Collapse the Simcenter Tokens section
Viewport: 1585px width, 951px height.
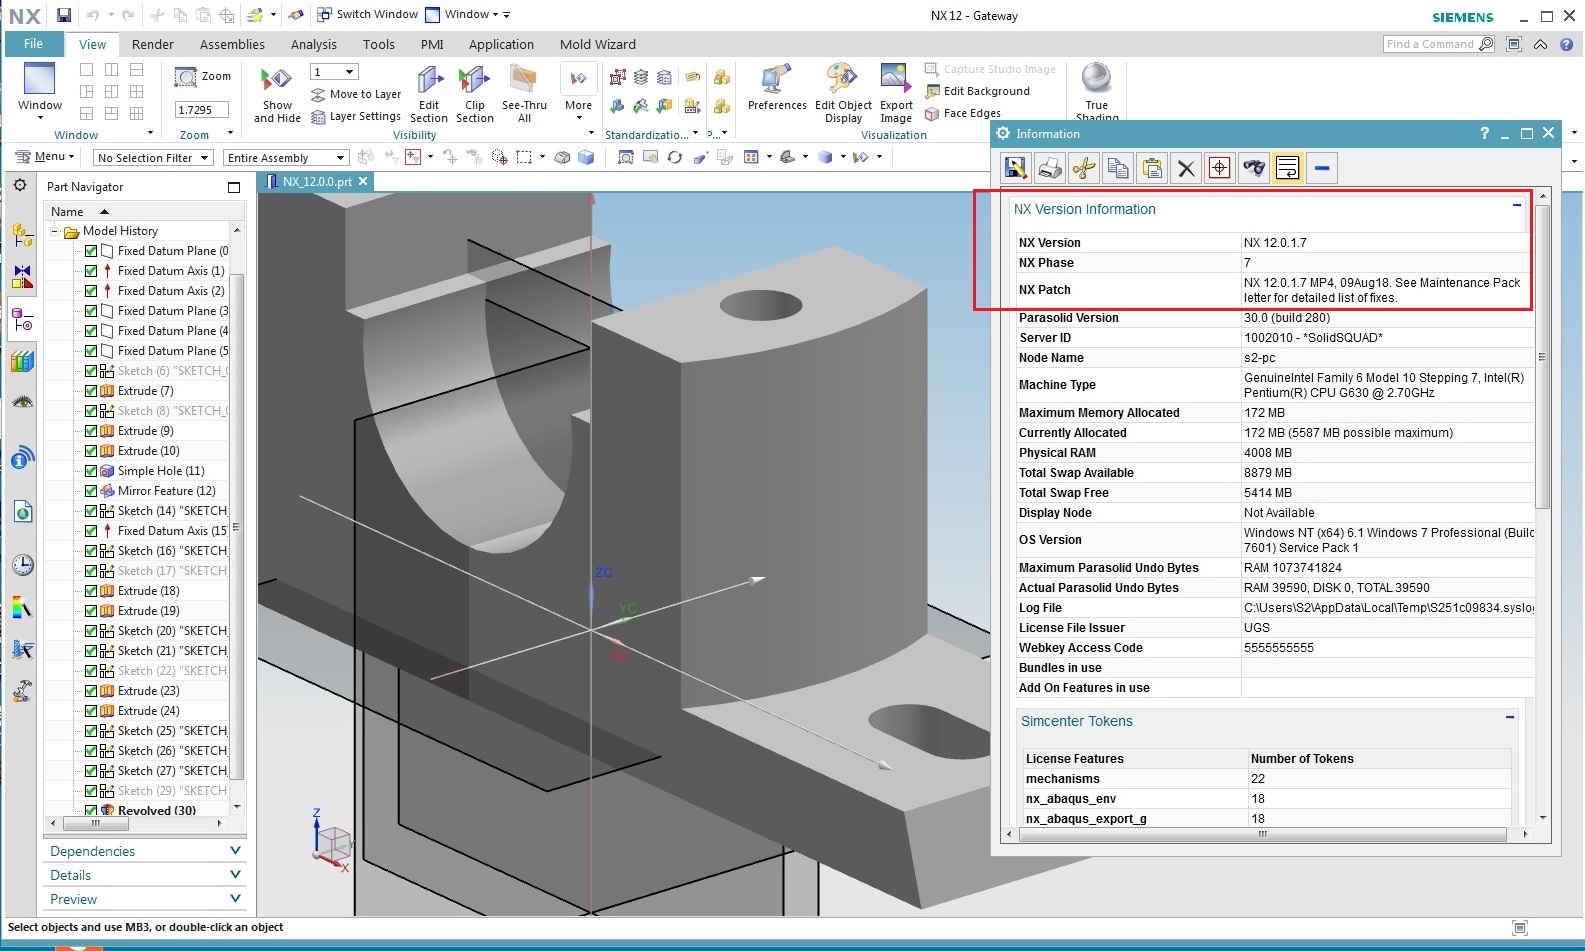point(1510,717)
